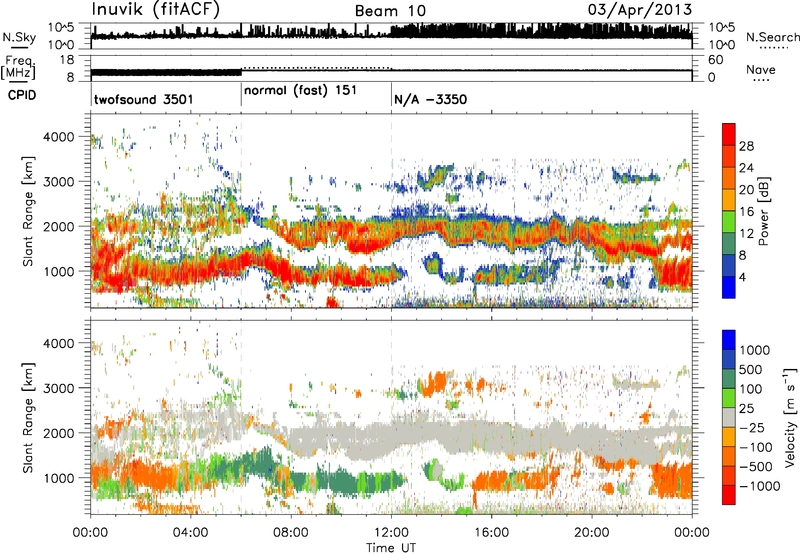This screenshot has height=554, width=800.
Task: Select the '3000' tick in the velocity panel
Action: pos(59,388)
